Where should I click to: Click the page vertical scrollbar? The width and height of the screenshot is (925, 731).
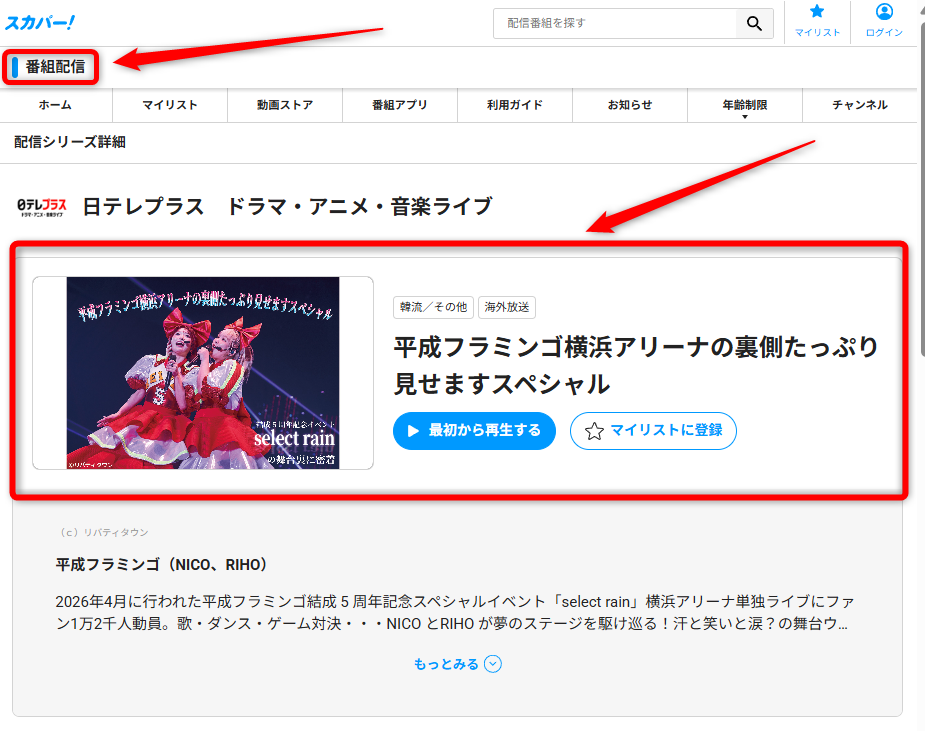coord(921,189)
